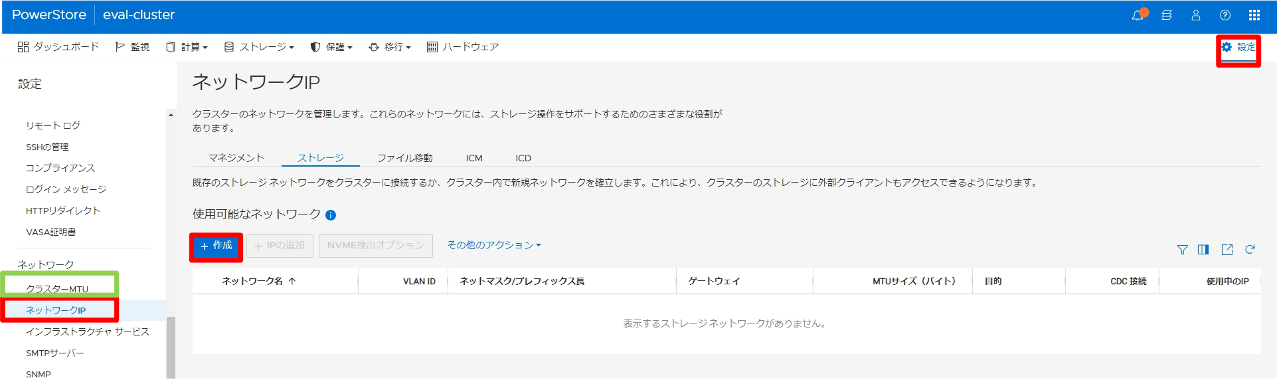The height and width of the screenshot is (379, 1277).
Task: Expand 計算 dropdown menu
Action: click(x=187, y=47)
